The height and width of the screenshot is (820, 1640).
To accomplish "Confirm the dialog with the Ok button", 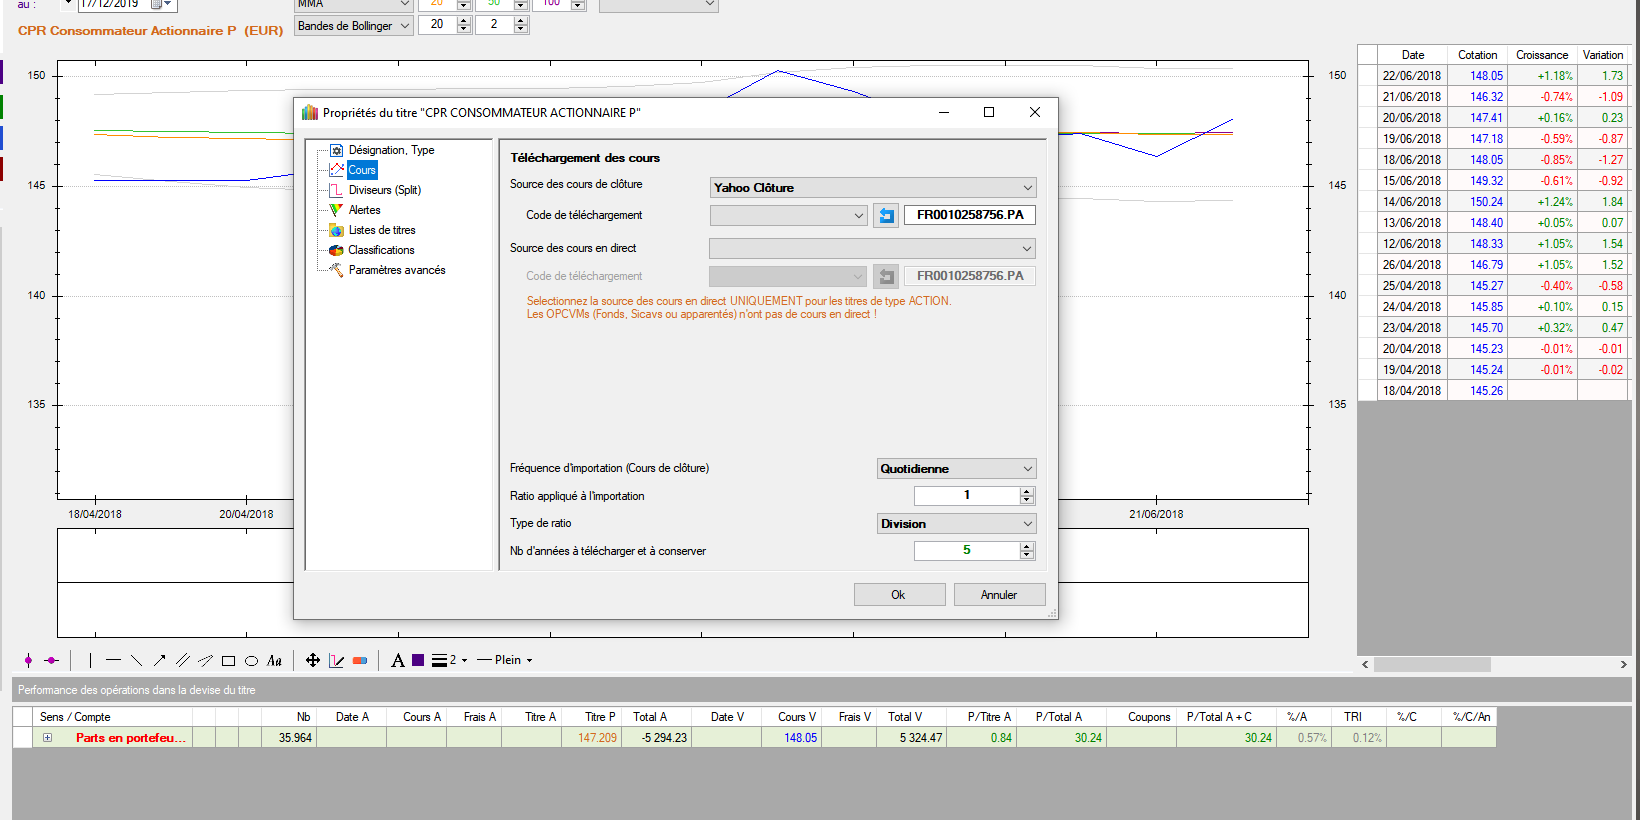I will tap(899, 595).
